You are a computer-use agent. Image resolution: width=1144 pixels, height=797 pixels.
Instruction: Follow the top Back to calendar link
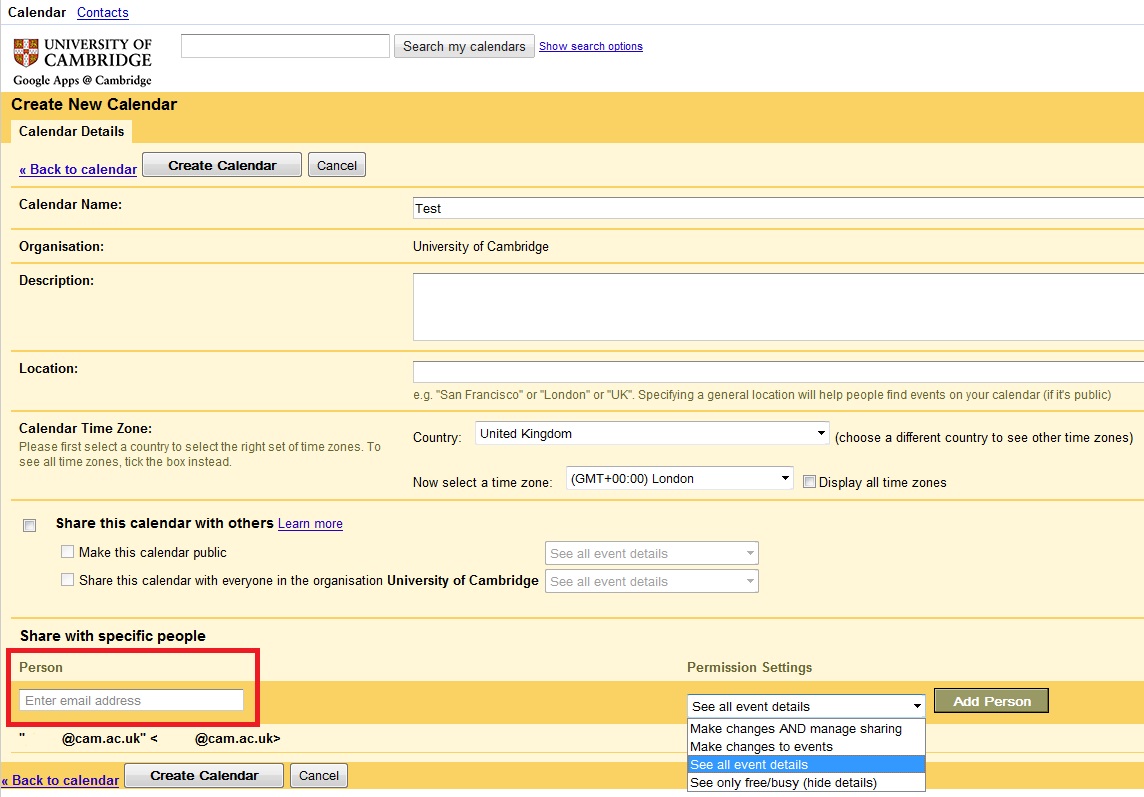[78, 169]
